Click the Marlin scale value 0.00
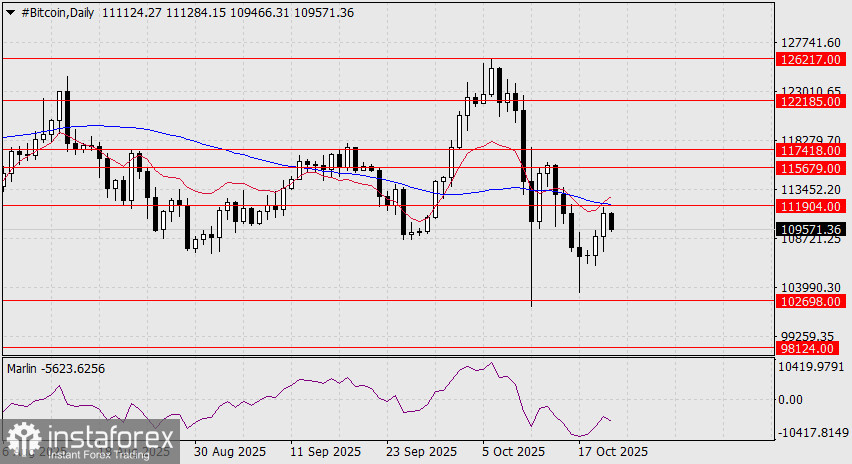The width and height of the screenshot is (852, 464). 790,400
